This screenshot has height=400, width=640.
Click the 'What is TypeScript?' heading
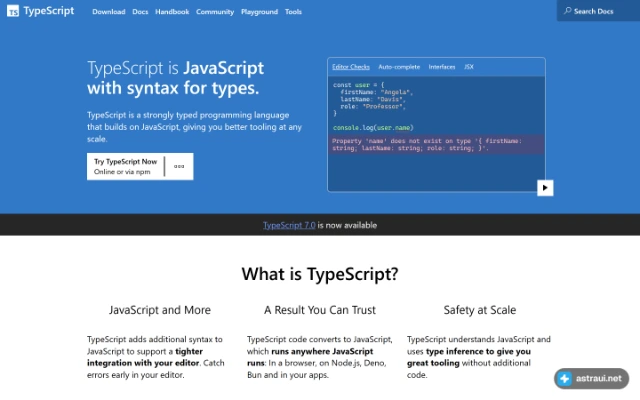pos(320,273)
